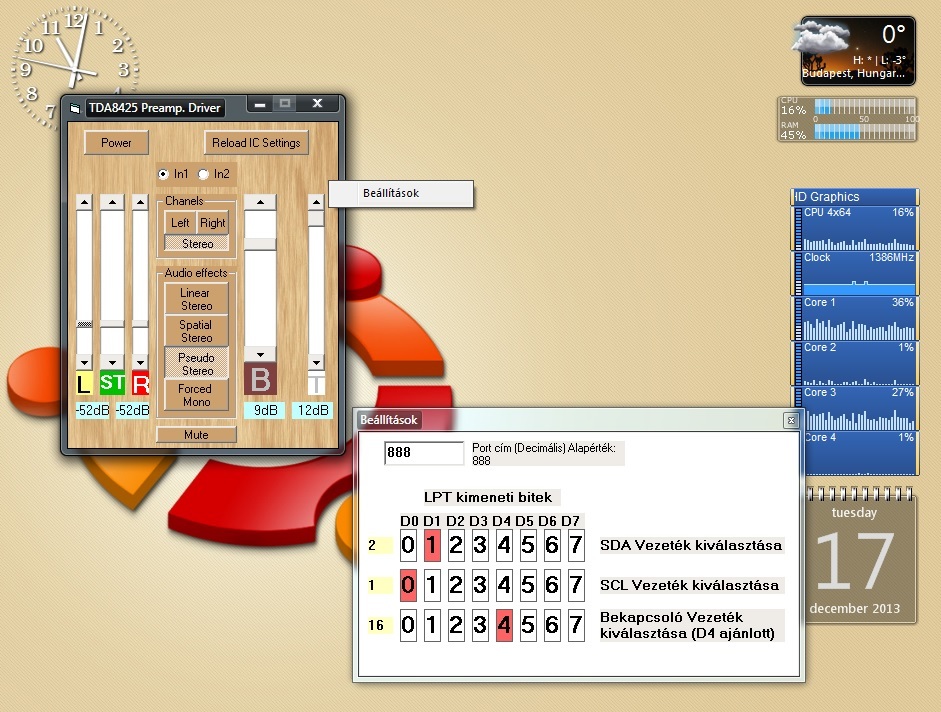Viewport: 941px width, 712px height.
Task: Toggle the Stereo channel mode
Action: tap(197, 244)
